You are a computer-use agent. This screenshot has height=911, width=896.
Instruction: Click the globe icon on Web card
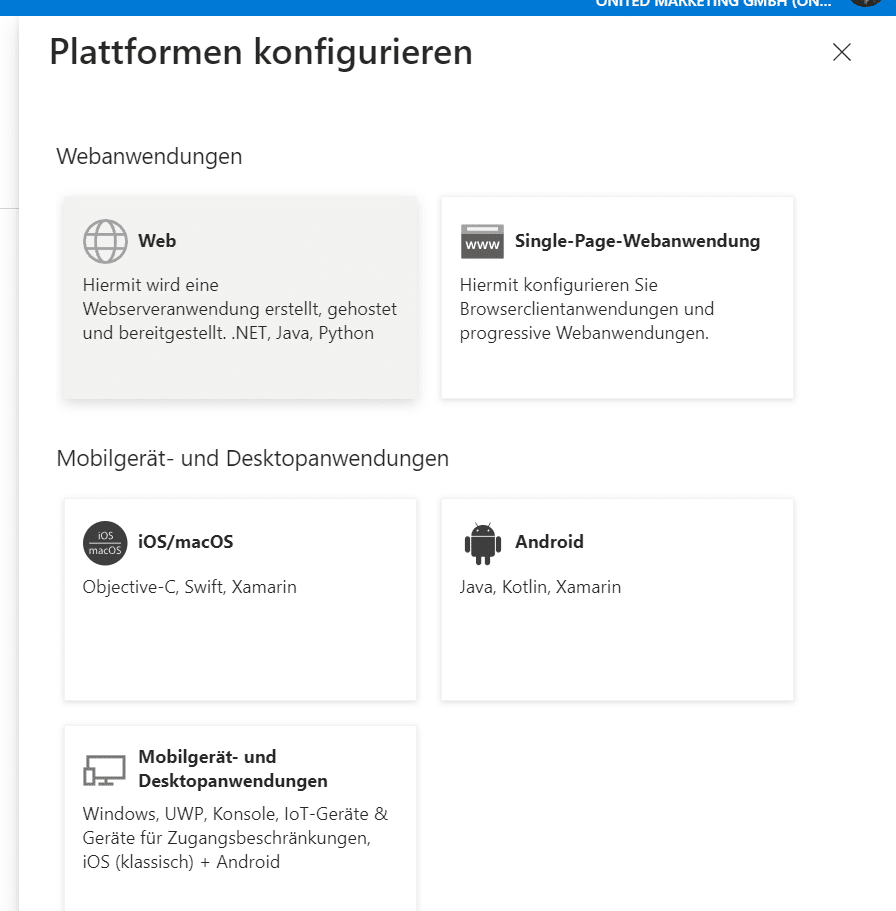(x=105, y=241)
